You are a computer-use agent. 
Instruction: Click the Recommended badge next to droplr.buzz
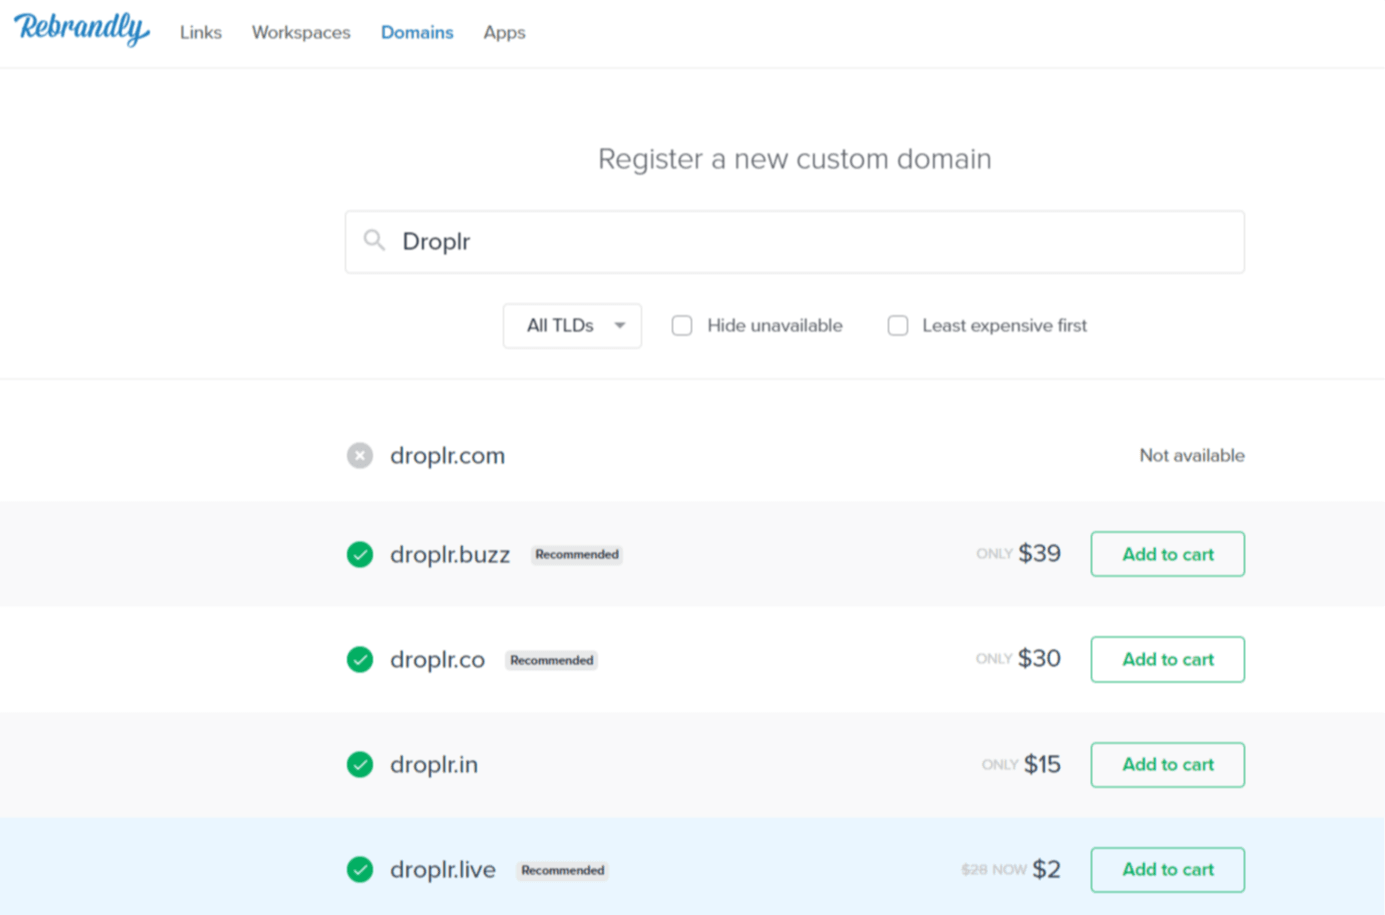(x=577, y=554)
